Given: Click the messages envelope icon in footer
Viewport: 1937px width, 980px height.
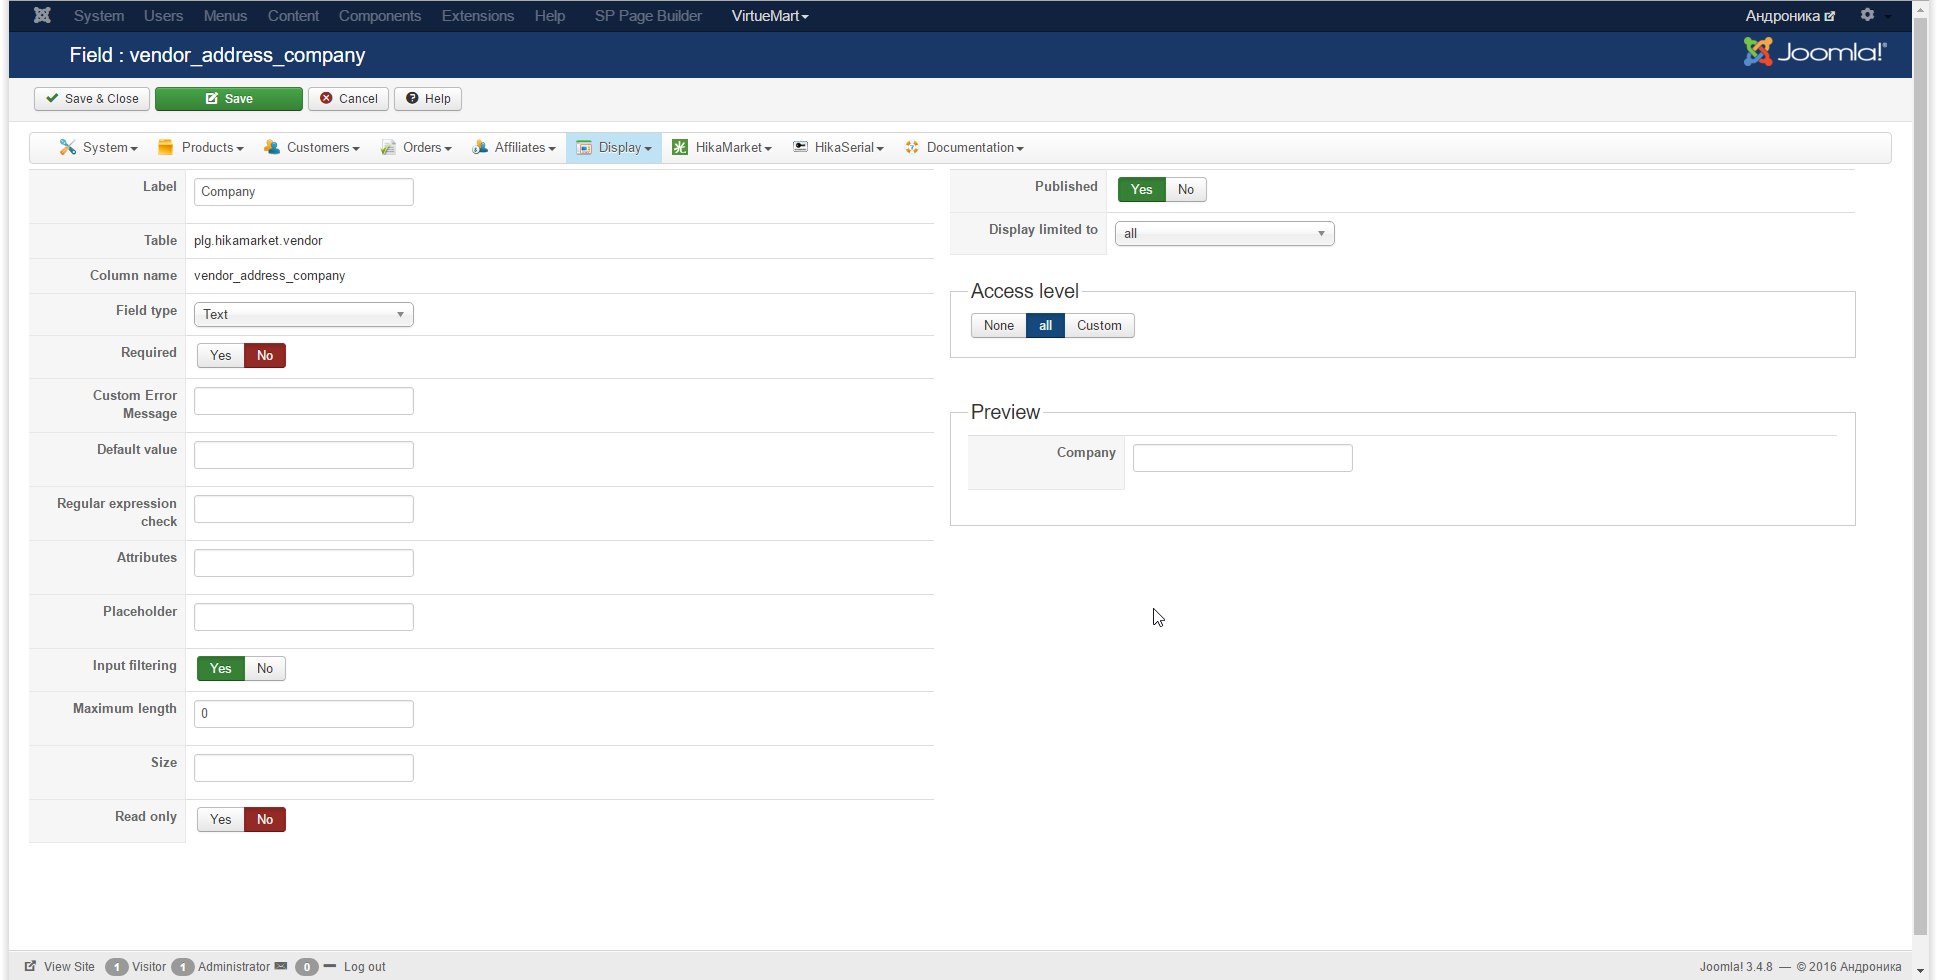Looking at the screenshot, I should pyautogui.click(x=281, y=966).
